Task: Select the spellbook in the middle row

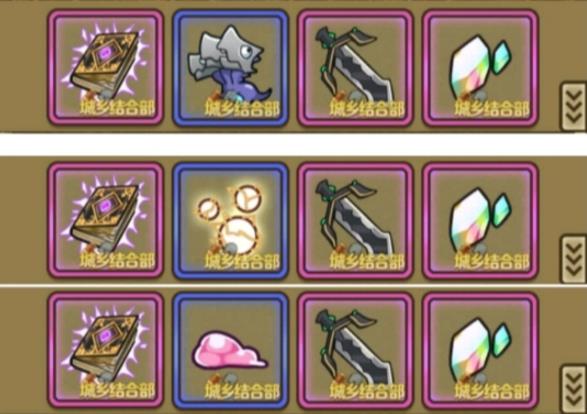Action: tap(106, 220)
